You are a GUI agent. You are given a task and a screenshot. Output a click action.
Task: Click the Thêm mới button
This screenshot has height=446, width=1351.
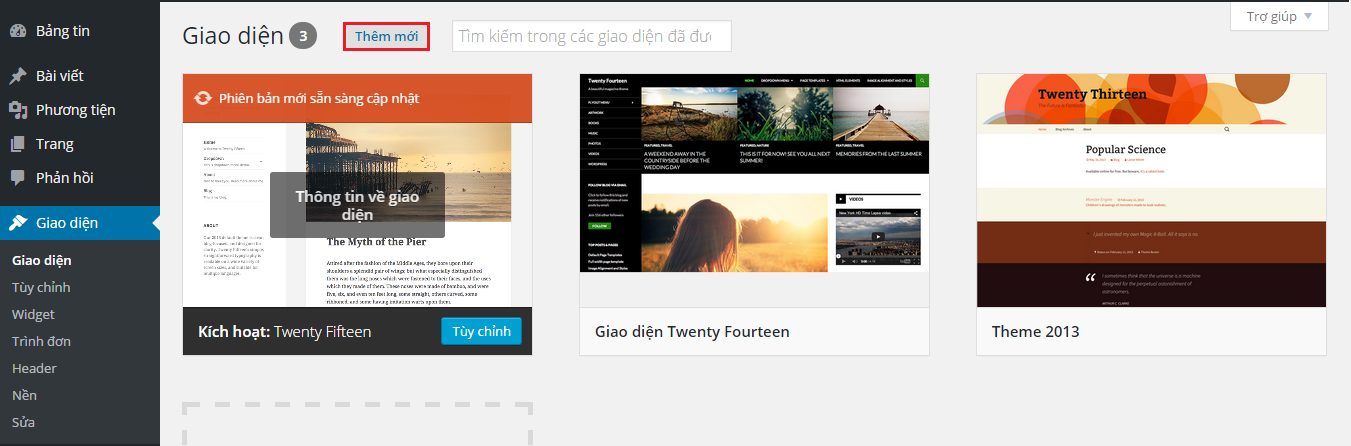point(386,36)
